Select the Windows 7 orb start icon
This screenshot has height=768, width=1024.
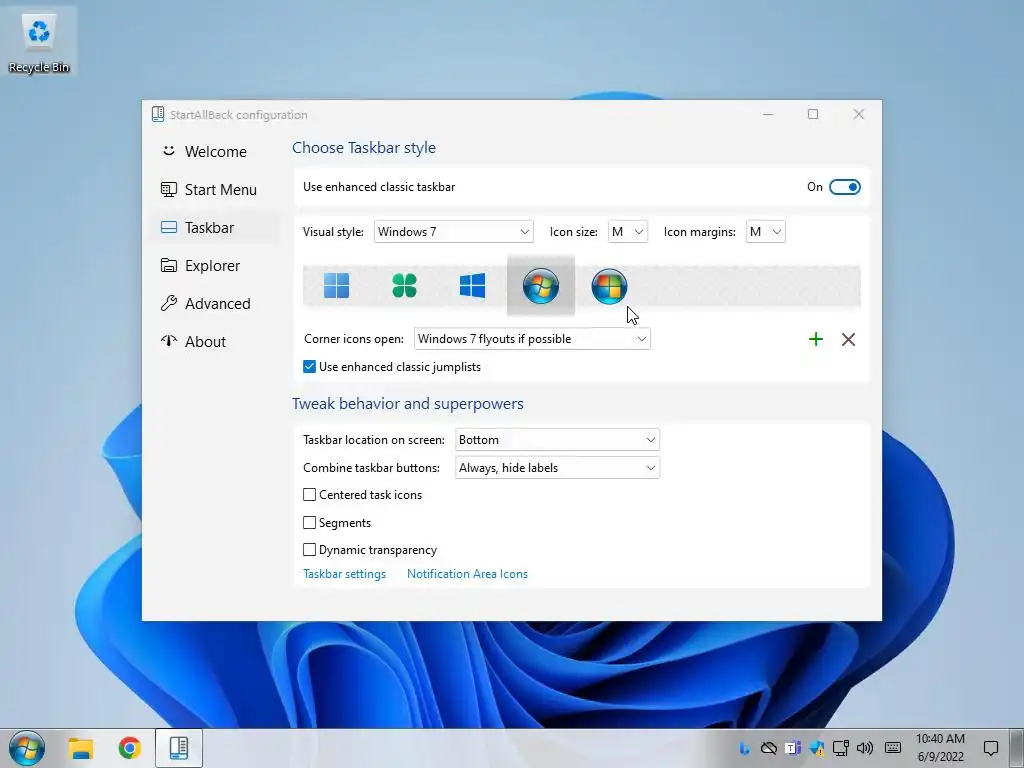pyautogui.click(x=541, y=285)
